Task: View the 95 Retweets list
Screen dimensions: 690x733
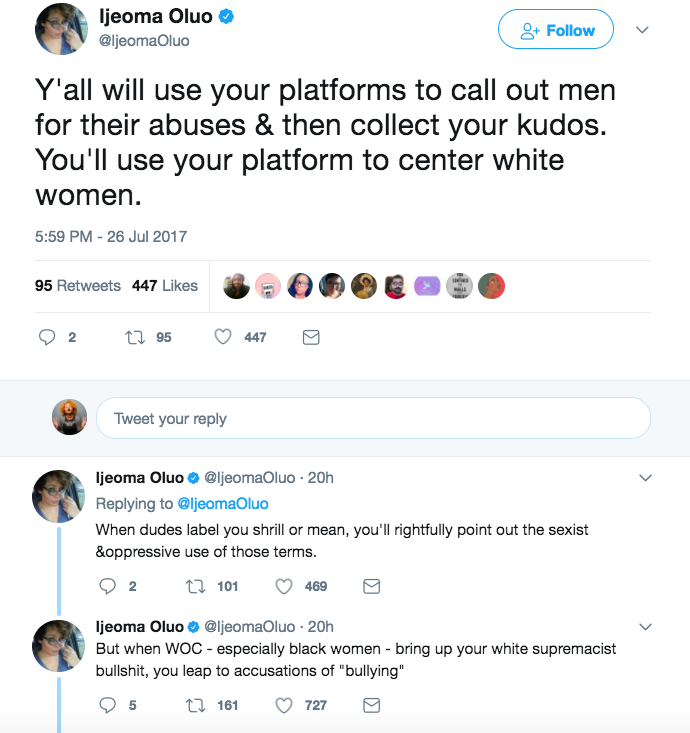Action: tap(77, 286)
